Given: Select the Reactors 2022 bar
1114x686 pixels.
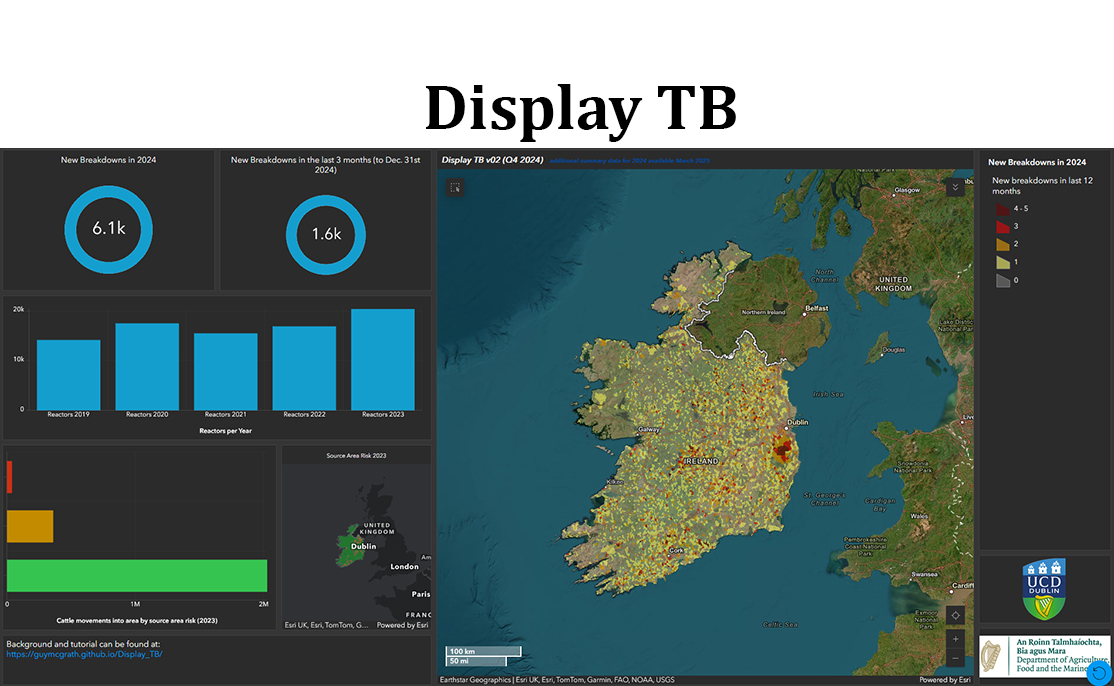Looking at the screenshot, I should [304, 368].
